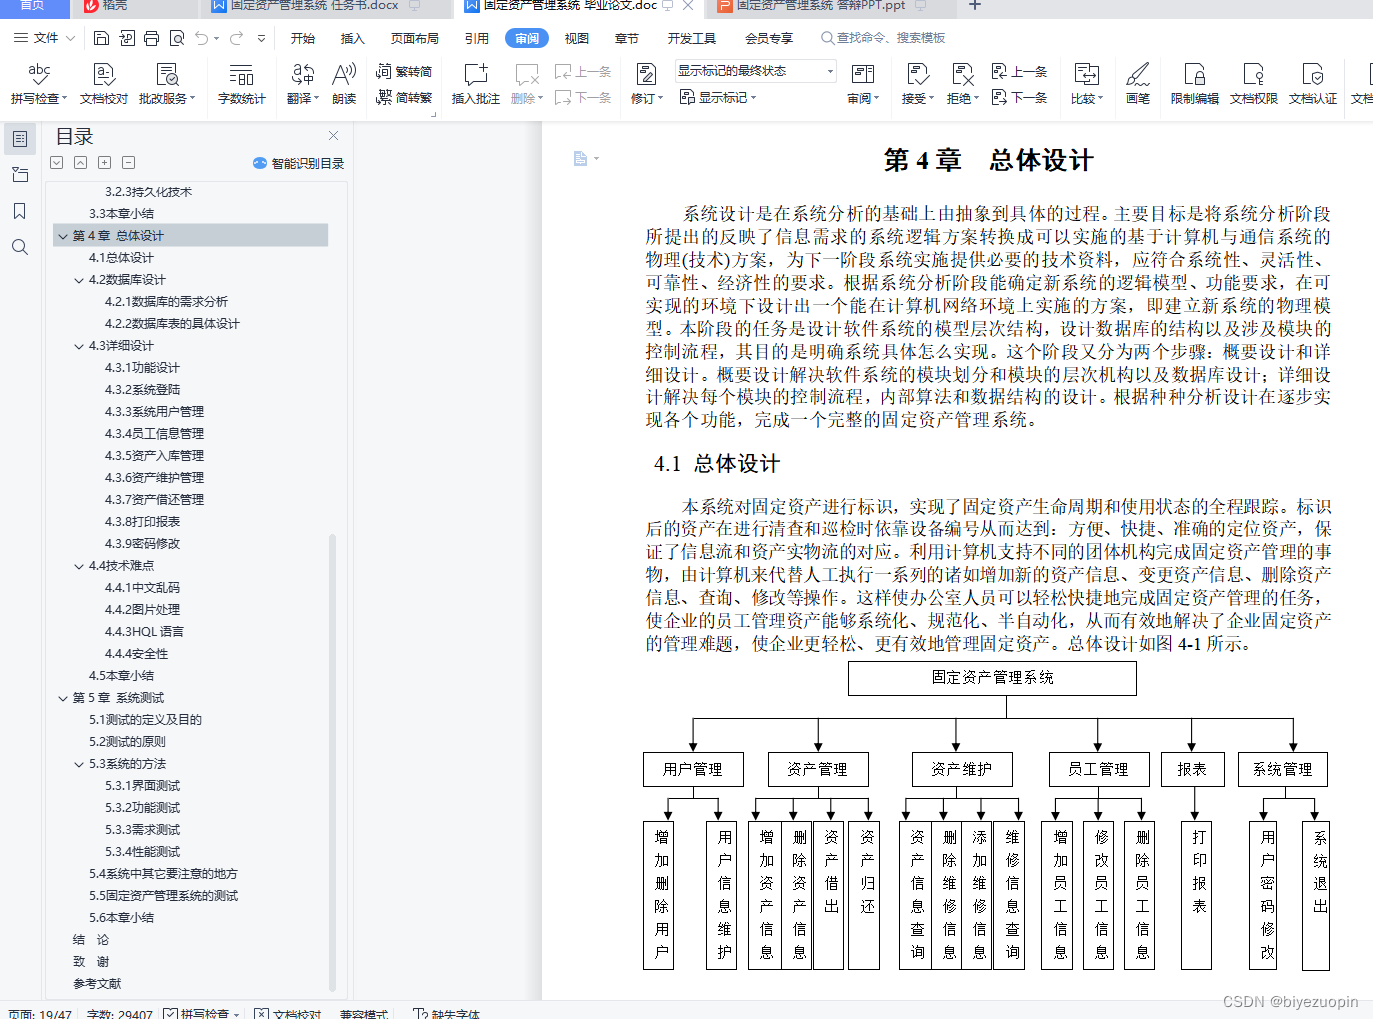Collapse the 第4章 总体设计 tree node

[63, 236]
